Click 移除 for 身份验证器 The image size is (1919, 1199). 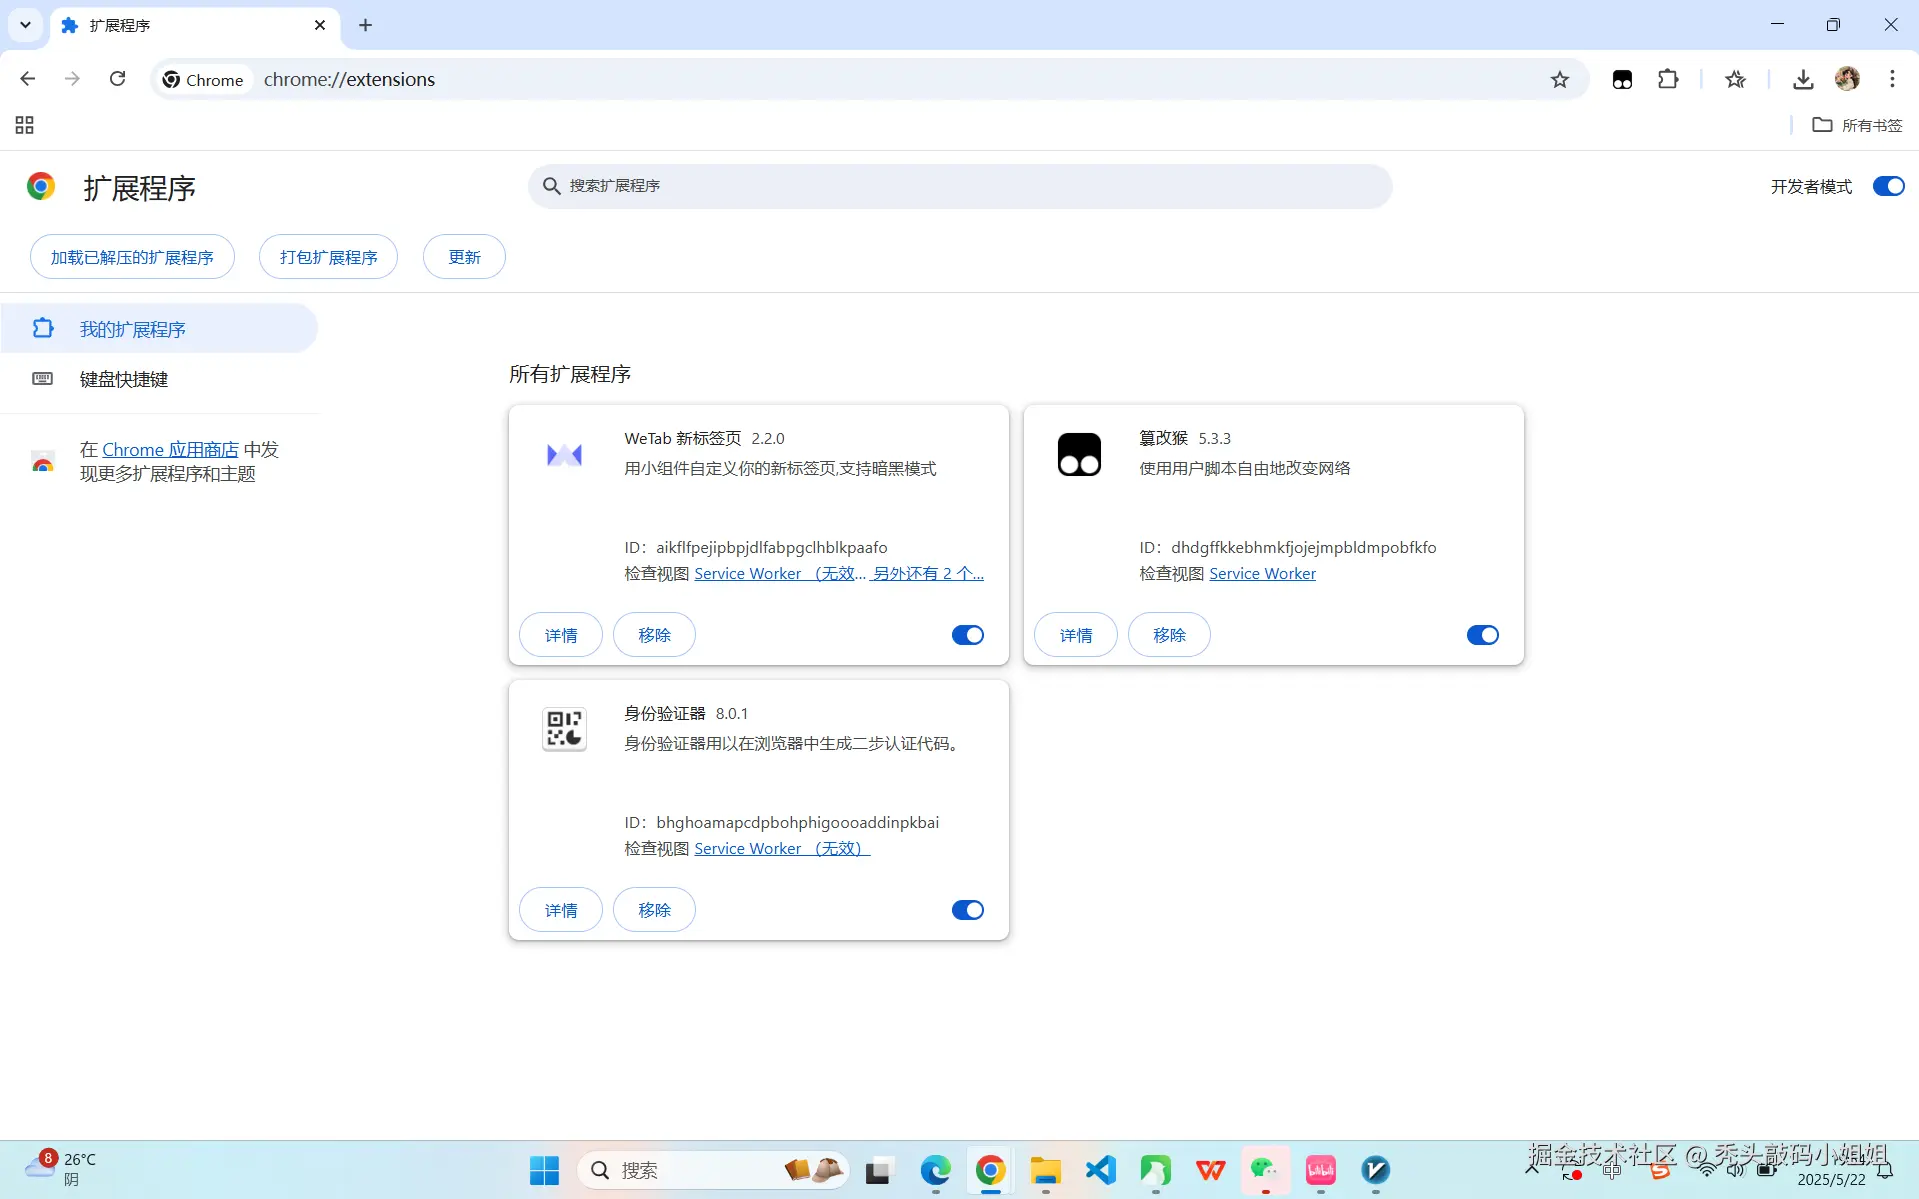pos(654,910)
